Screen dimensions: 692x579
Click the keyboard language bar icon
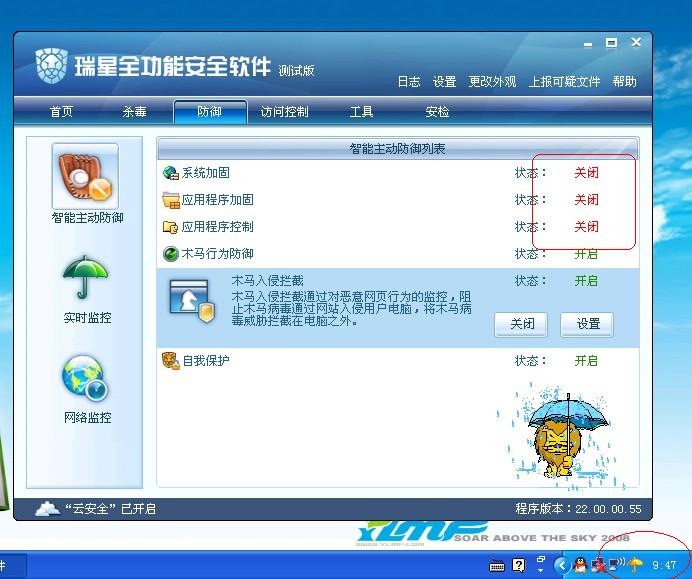[497, 565]
